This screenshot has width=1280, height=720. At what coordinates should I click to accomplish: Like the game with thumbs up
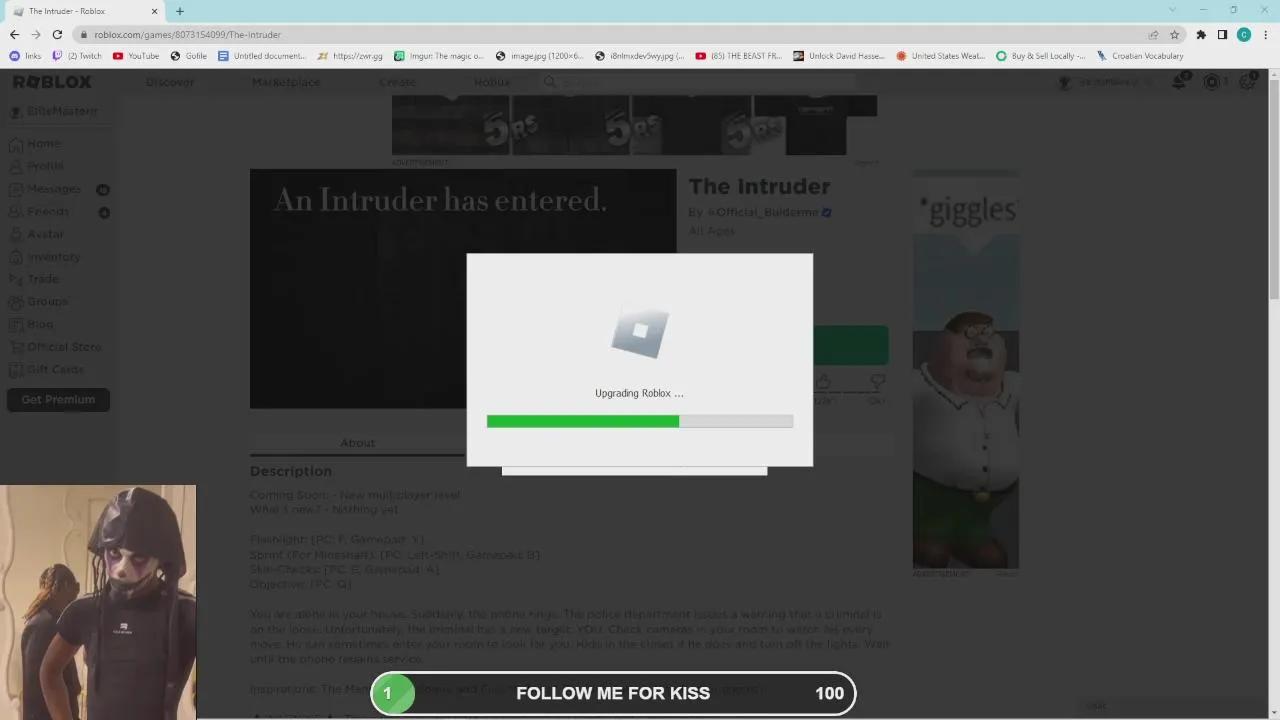tap(823, 383)
